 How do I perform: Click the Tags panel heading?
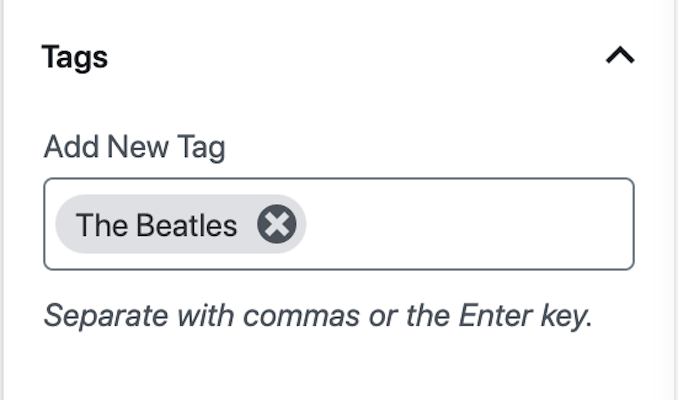coord(74,57)
